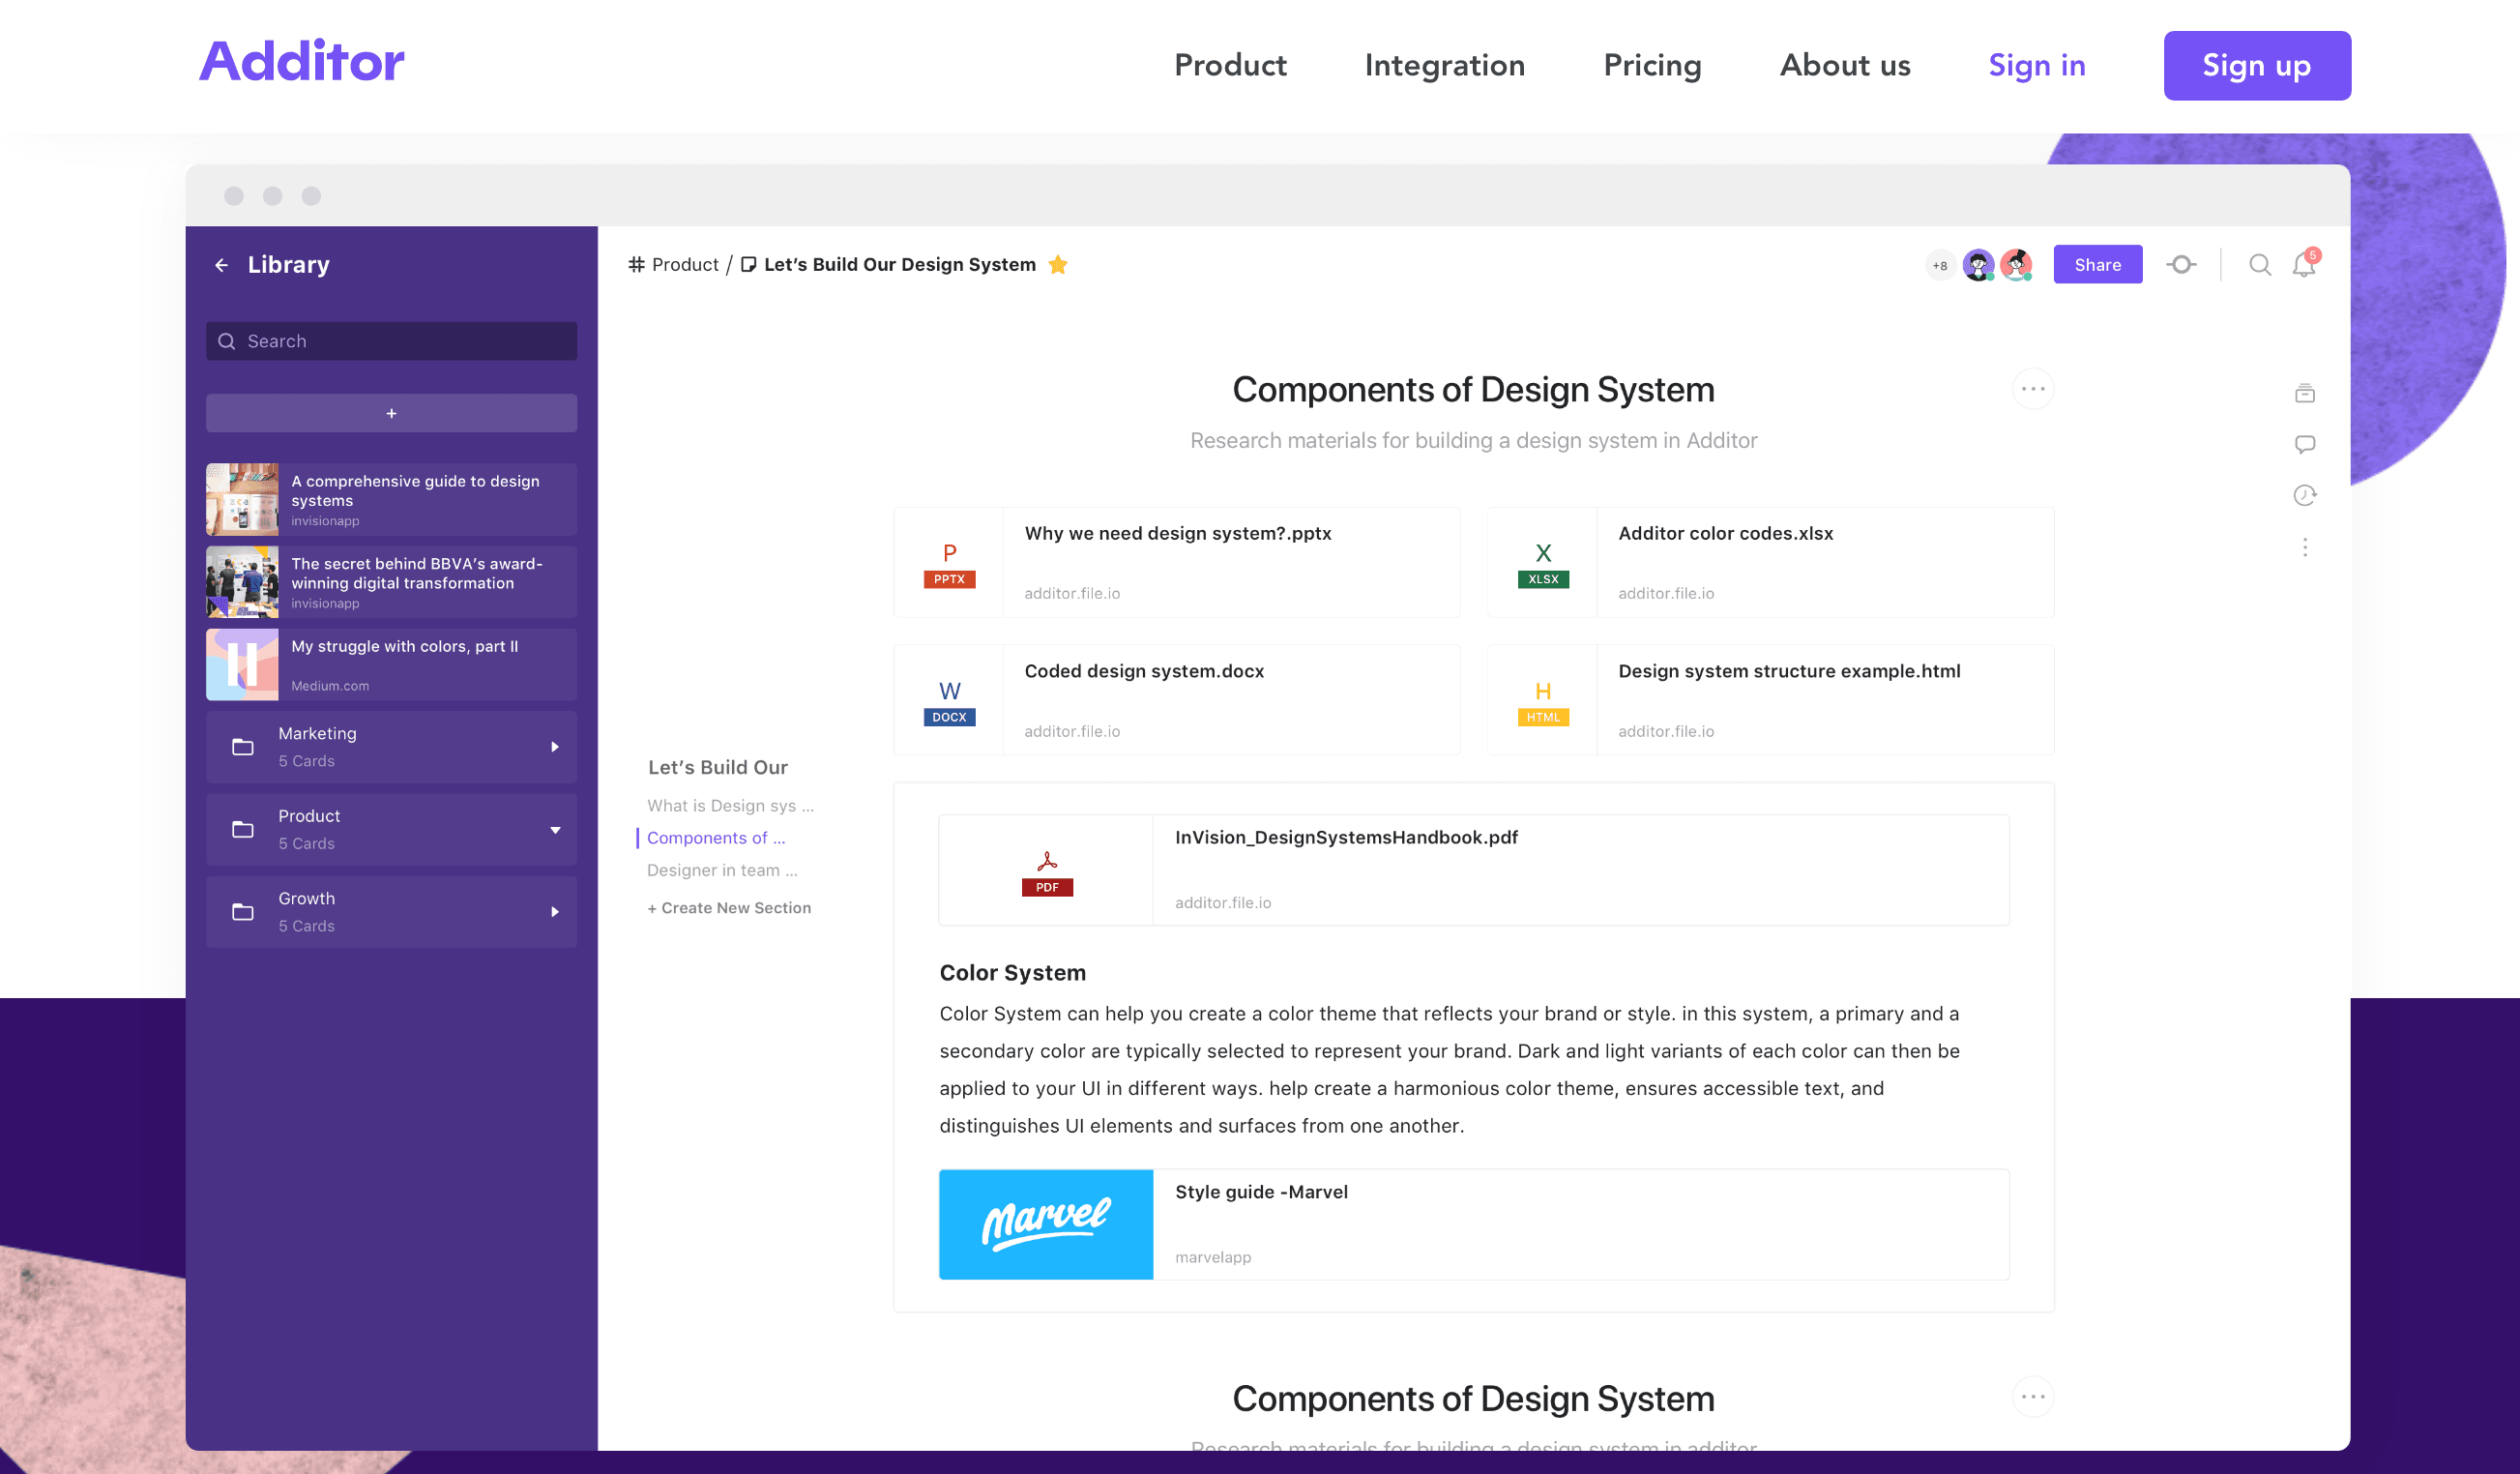This screenshot has height=1474, width=2520.
Task: Open the notifications bell
Action: tap(2304, 264)
